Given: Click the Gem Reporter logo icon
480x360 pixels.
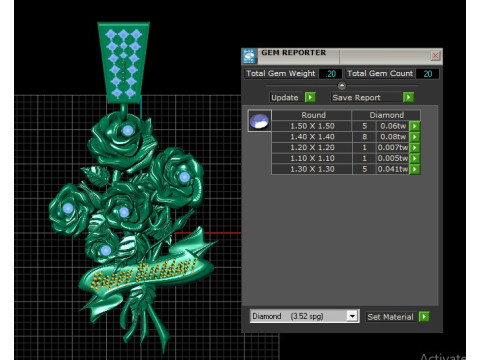Looking at the screenshot, I should click(249, 56).
